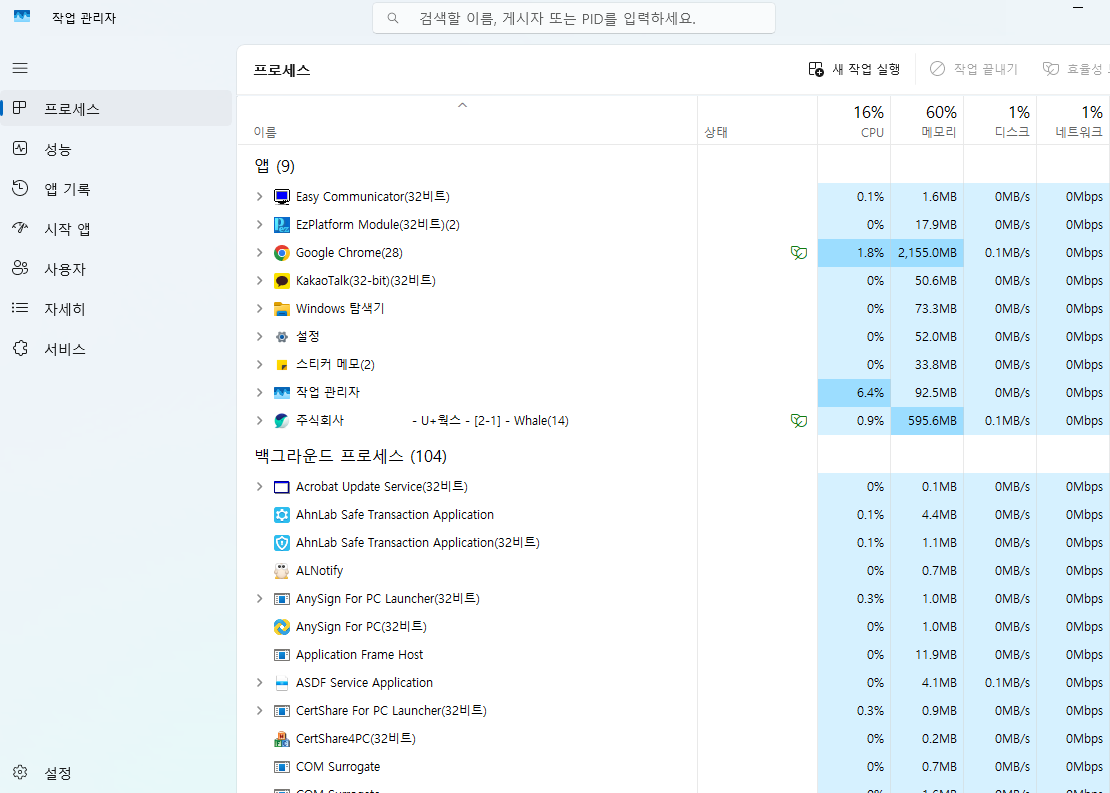Click the ASDF Service Application icon
The image size is (1110, 793).
[282, 683]
